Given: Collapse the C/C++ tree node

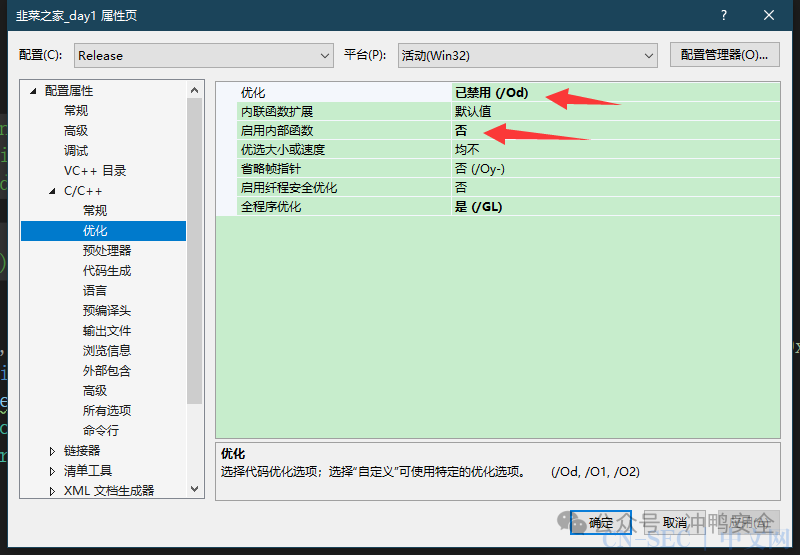Looking at the screenshot, I should pos(53,191).
